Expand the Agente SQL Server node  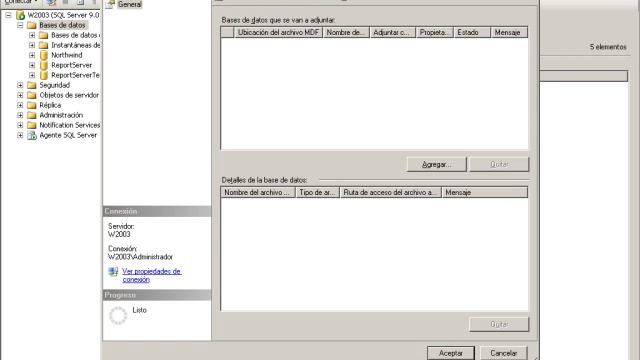click(x=20, y=135)
